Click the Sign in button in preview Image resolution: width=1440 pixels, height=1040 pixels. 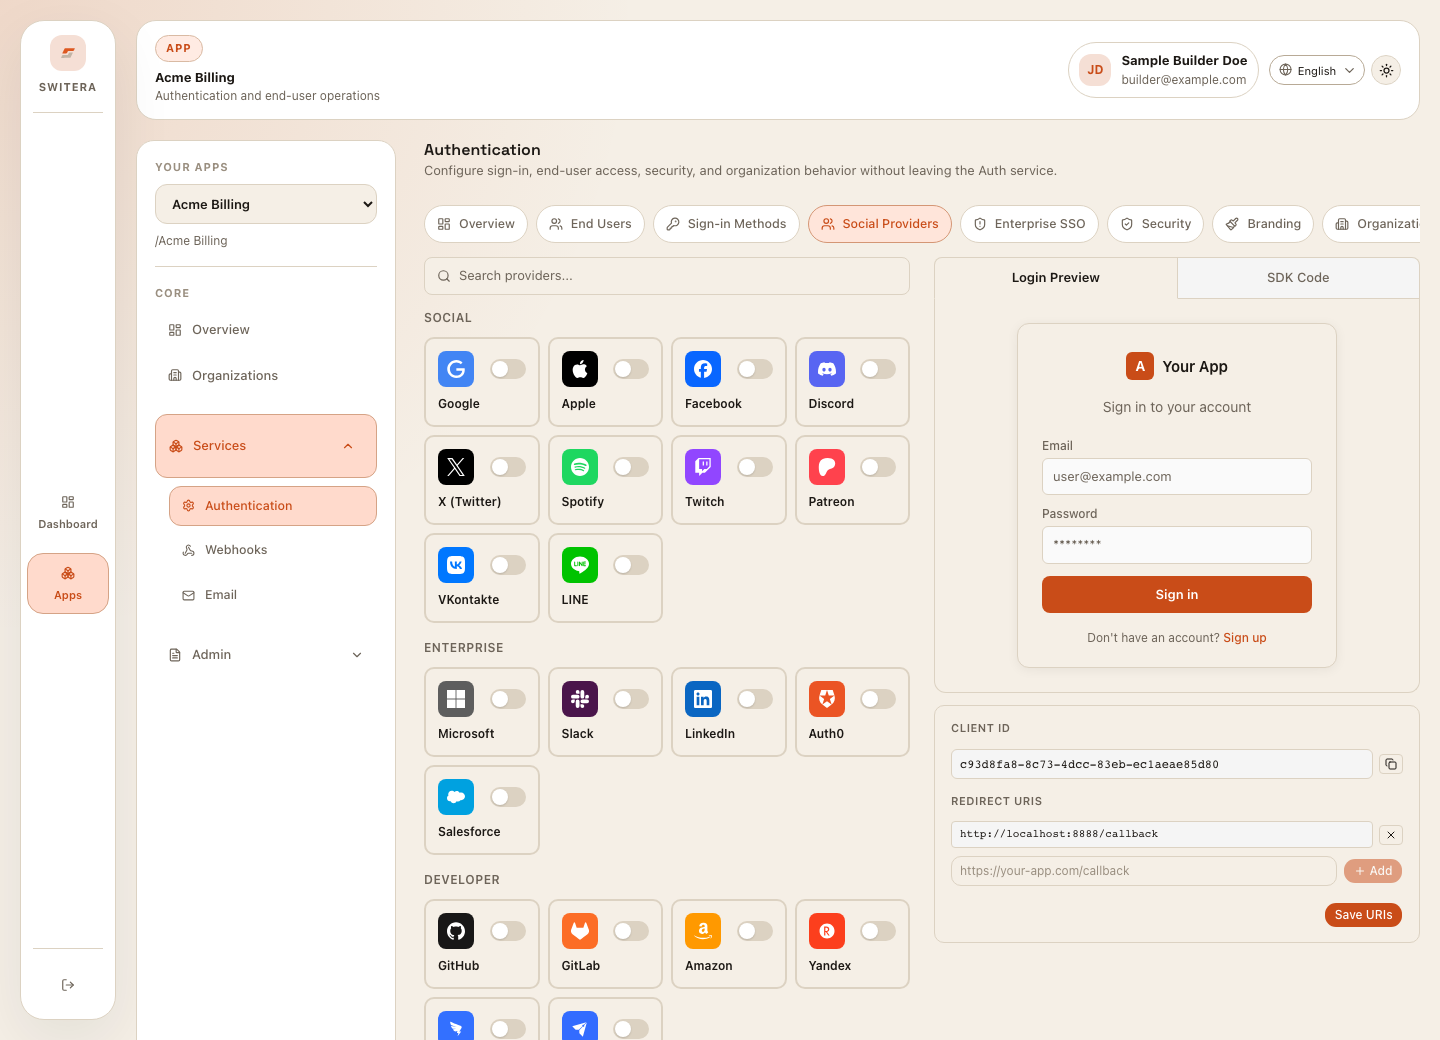[x=1177, y=595]
